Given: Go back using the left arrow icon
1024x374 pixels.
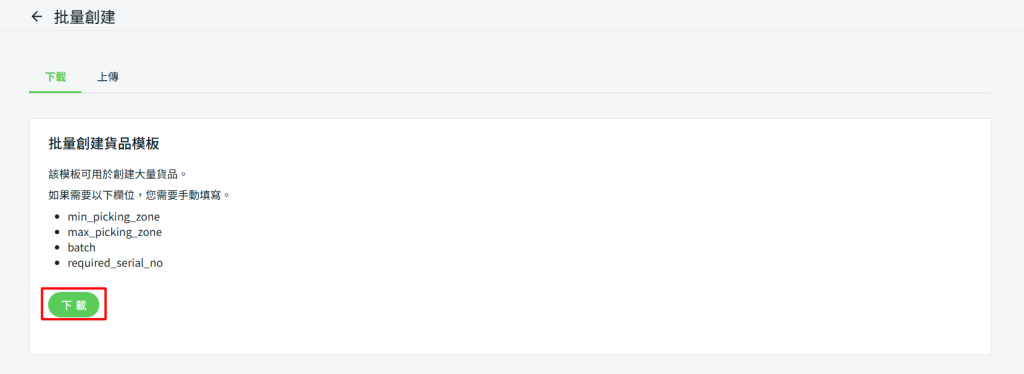Looking at the screenshot, I should (x=37, y=17).
